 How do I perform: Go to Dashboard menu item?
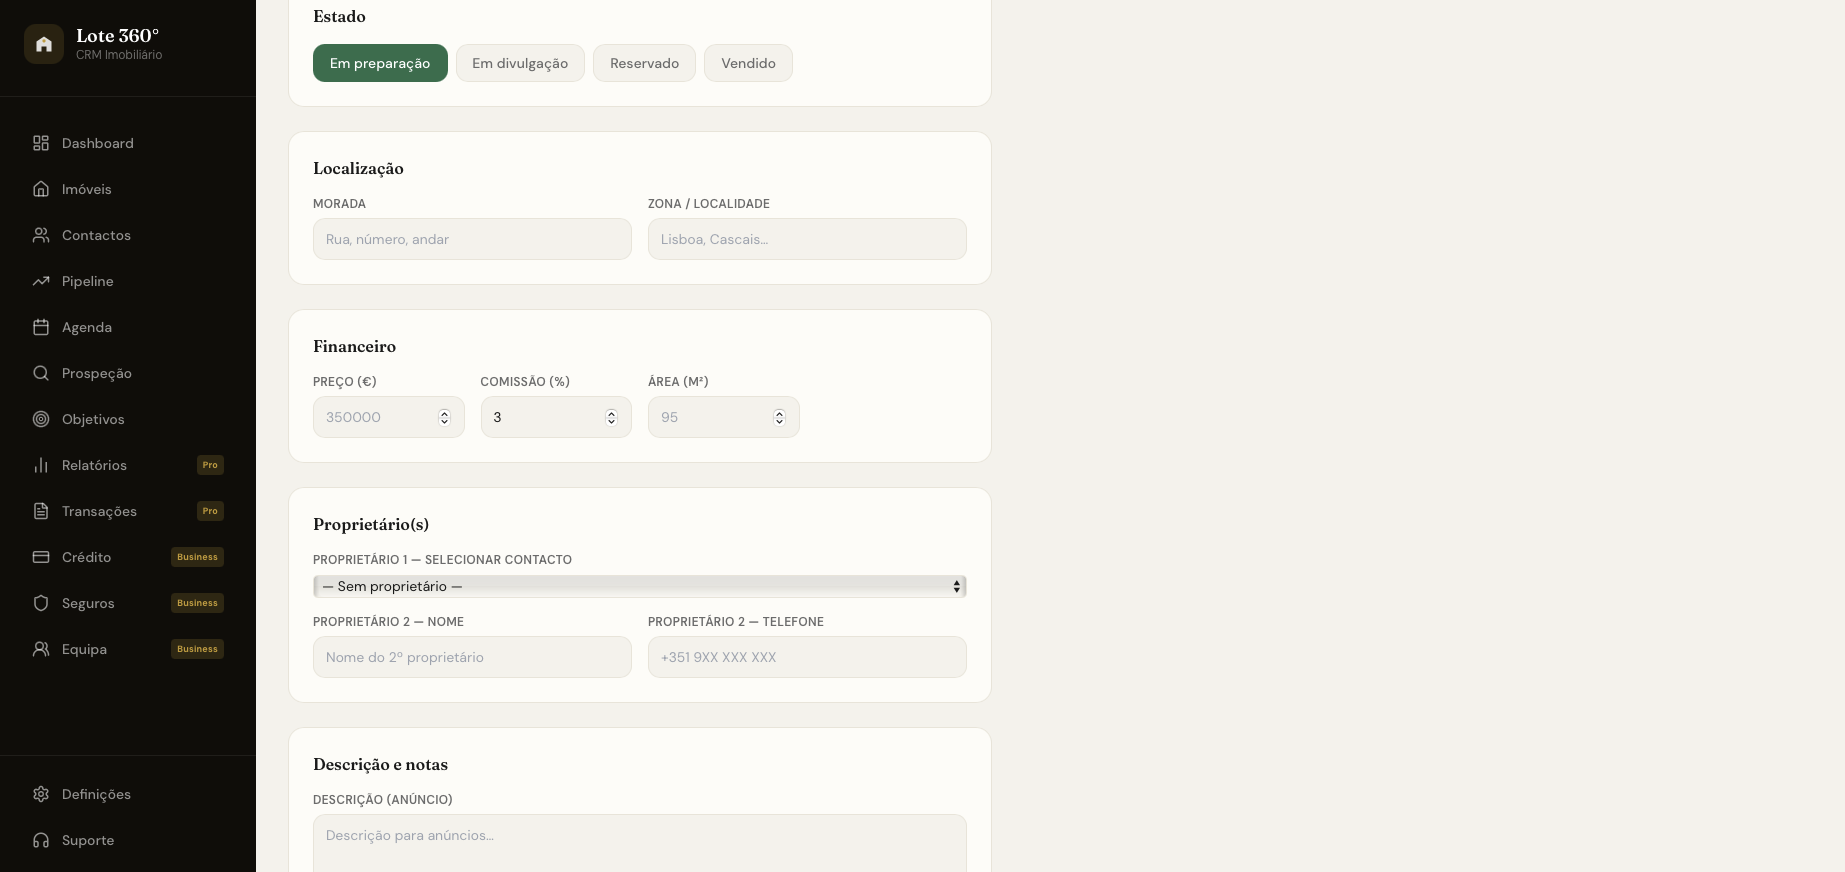pyautogui.click(x=128, y=143)
